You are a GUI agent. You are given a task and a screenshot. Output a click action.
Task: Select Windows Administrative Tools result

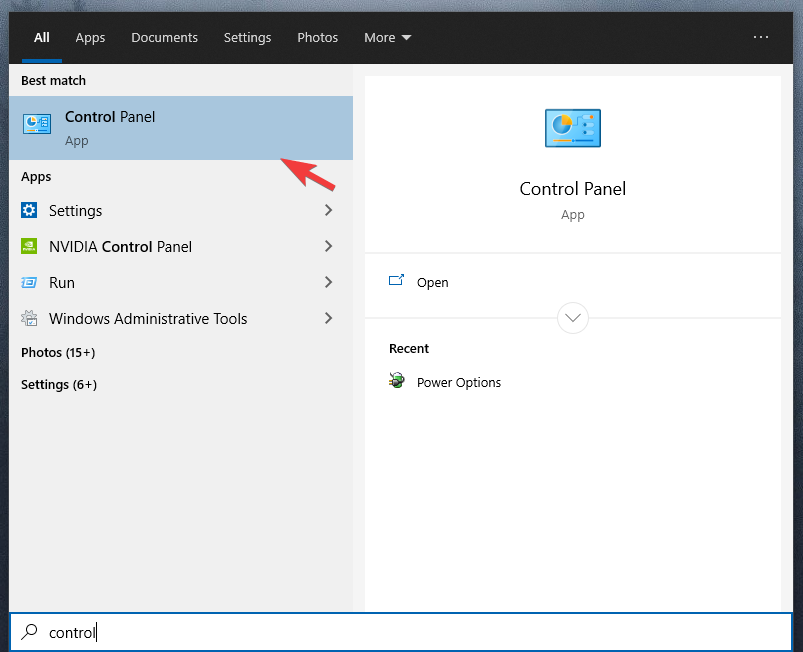click(181, 318)
